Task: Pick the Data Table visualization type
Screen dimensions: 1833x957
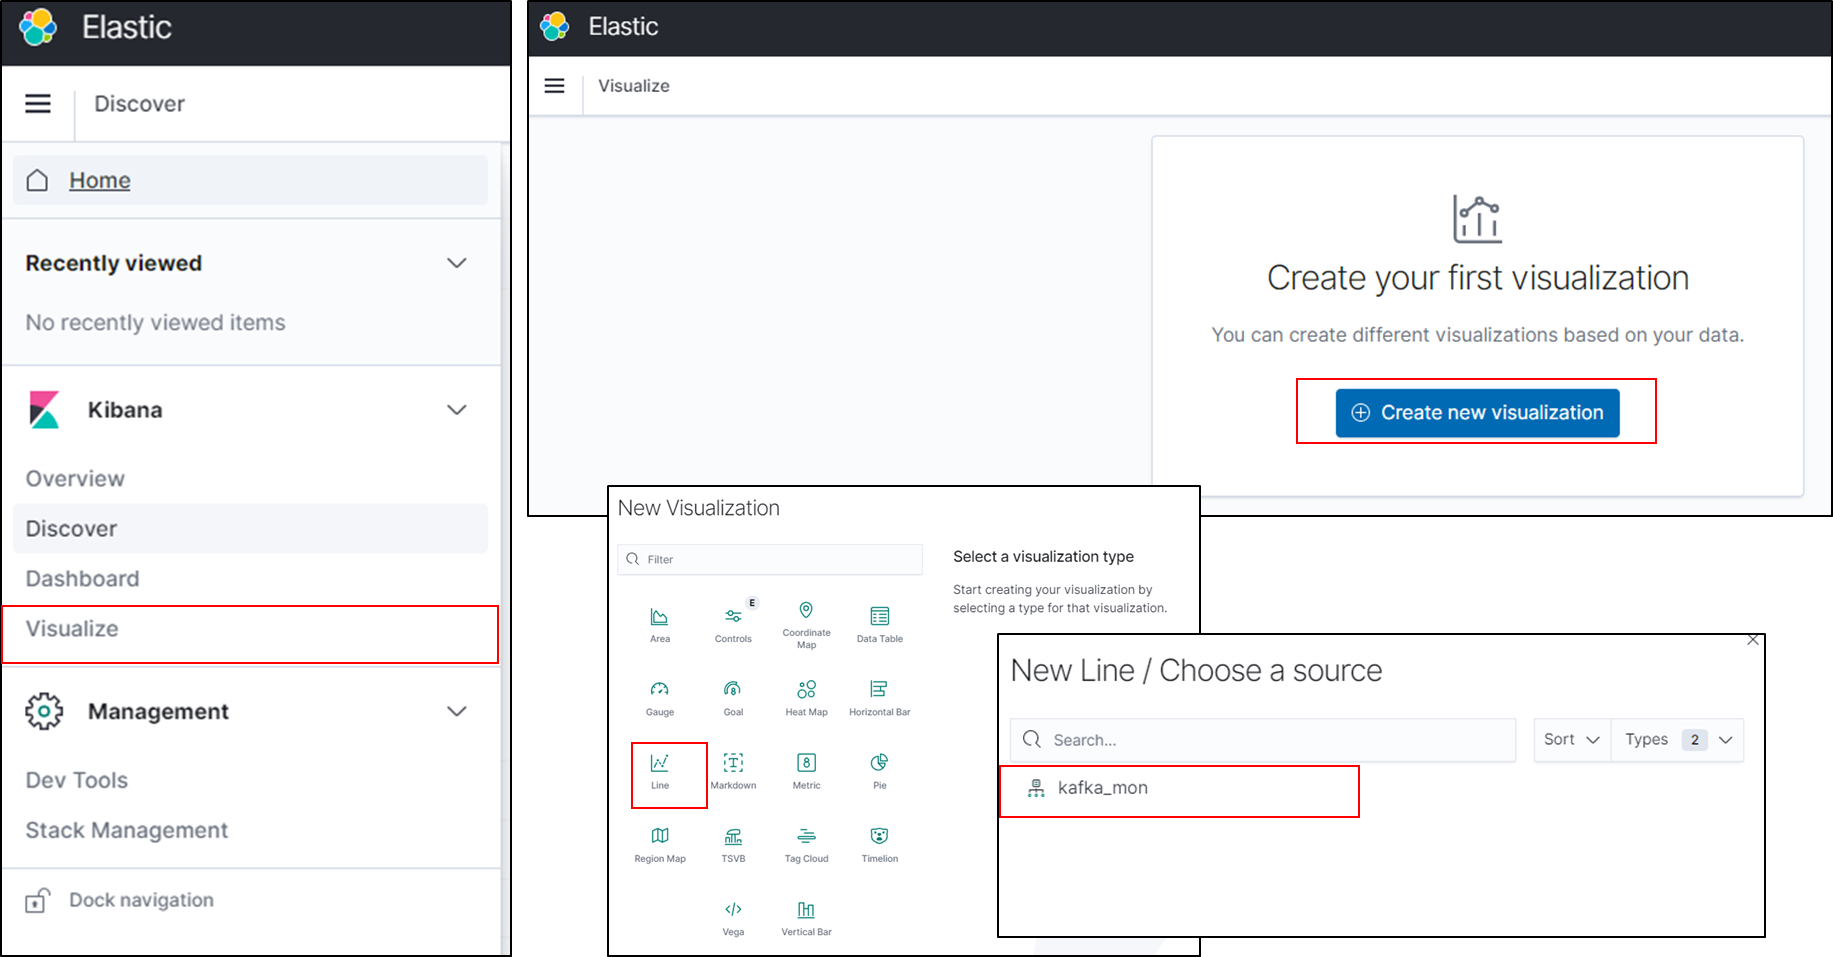Action: tap(879, 622)
